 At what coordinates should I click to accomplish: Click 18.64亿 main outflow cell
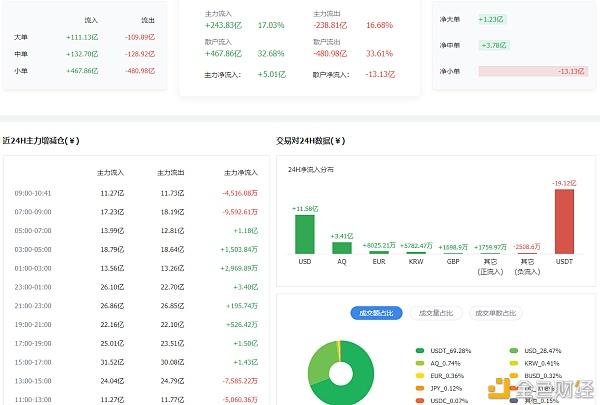click(172, 250)
